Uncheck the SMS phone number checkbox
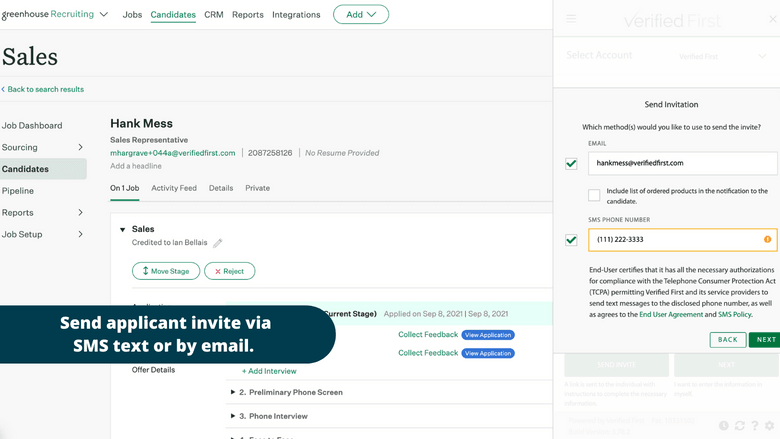This screenshot has height=439, width=780. 571,240
